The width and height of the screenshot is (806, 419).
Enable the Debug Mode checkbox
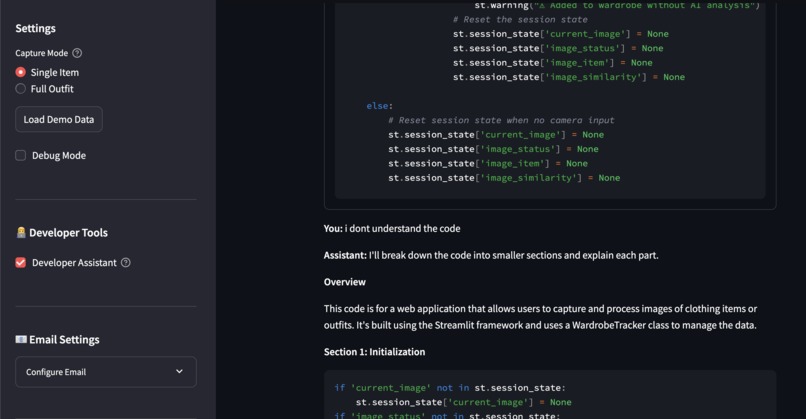point(21,155)
